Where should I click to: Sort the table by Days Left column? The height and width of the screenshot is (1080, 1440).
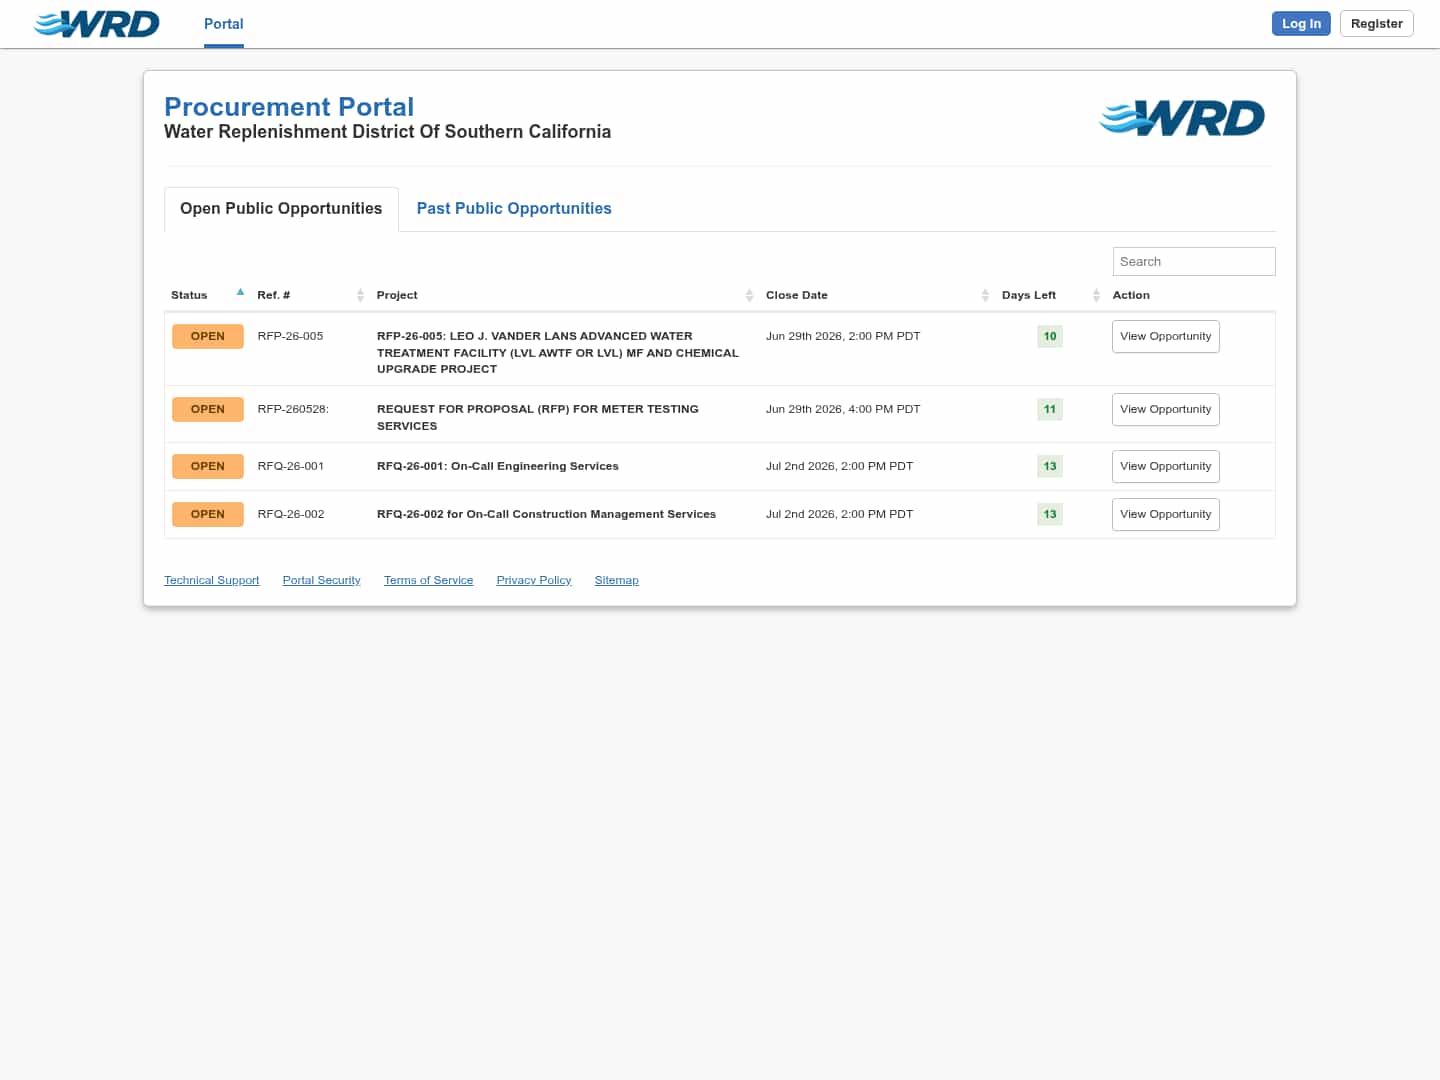[1050, 295]
